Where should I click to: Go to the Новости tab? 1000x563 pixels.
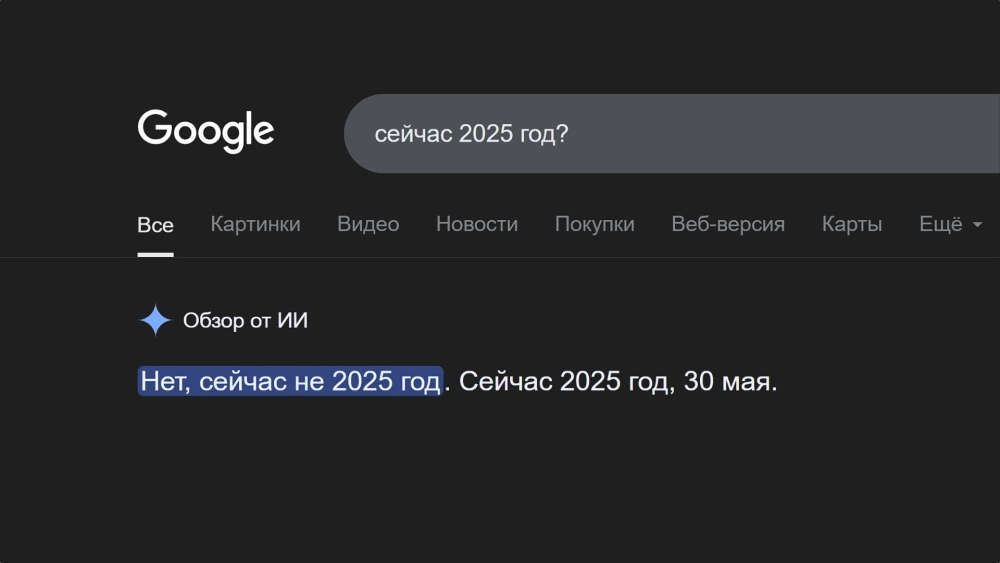point(477,225)
